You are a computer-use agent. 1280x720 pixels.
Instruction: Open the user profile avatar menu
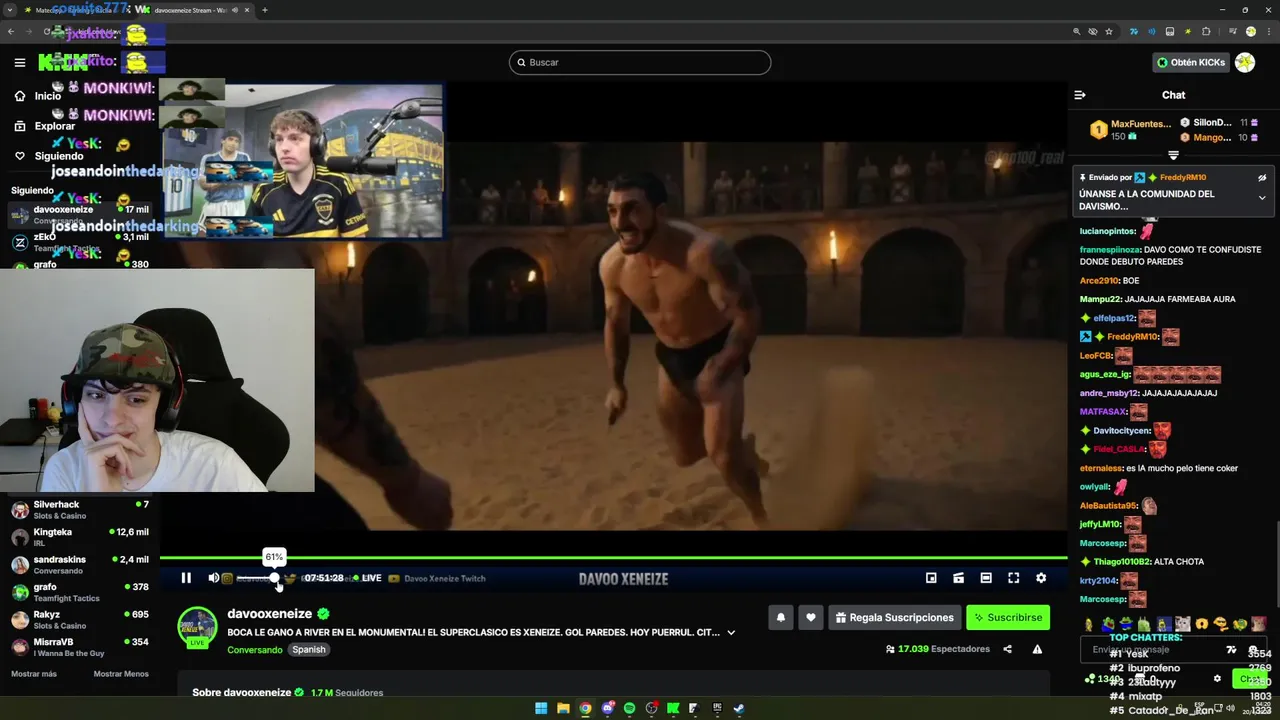(x=1245, y=62)
